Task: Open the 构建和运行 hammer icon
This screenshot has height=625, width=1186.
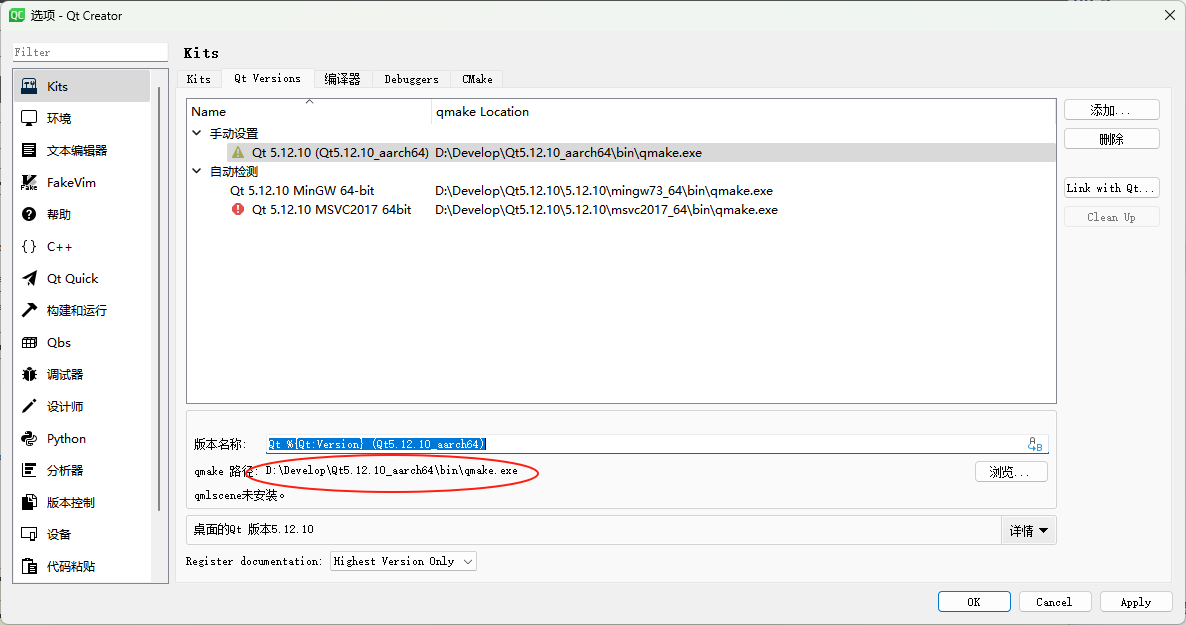Action: tap(29, 310)
